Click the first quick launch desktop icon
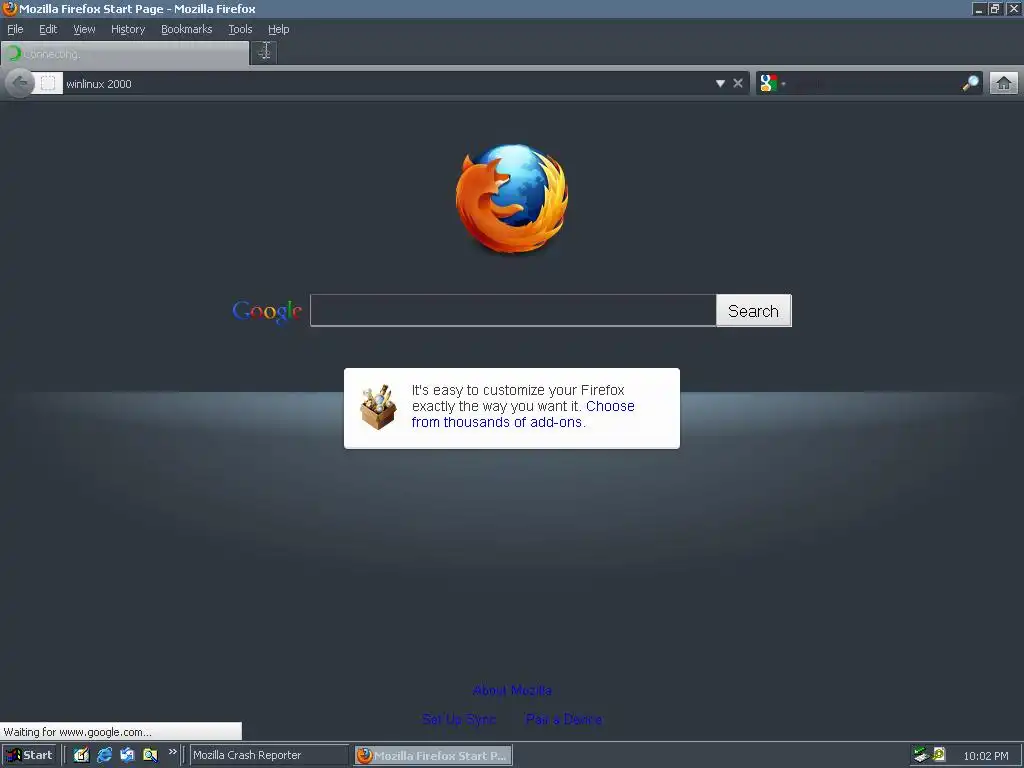The height and width of the screenshot is (768, 1024). (x=81, y=755)
